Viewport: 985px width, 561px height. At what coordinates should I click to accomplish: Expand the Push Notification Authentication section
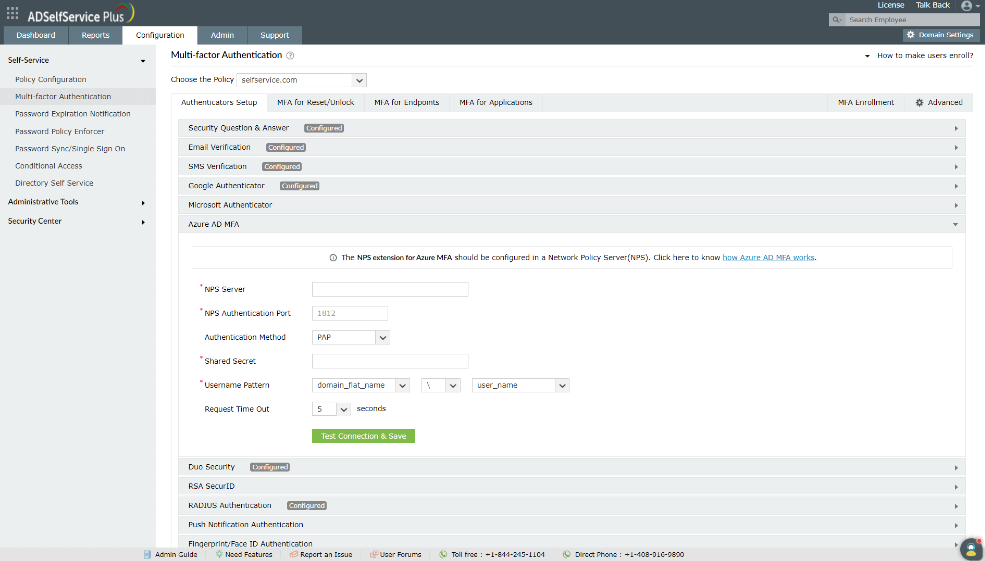[x=572, y=525]
